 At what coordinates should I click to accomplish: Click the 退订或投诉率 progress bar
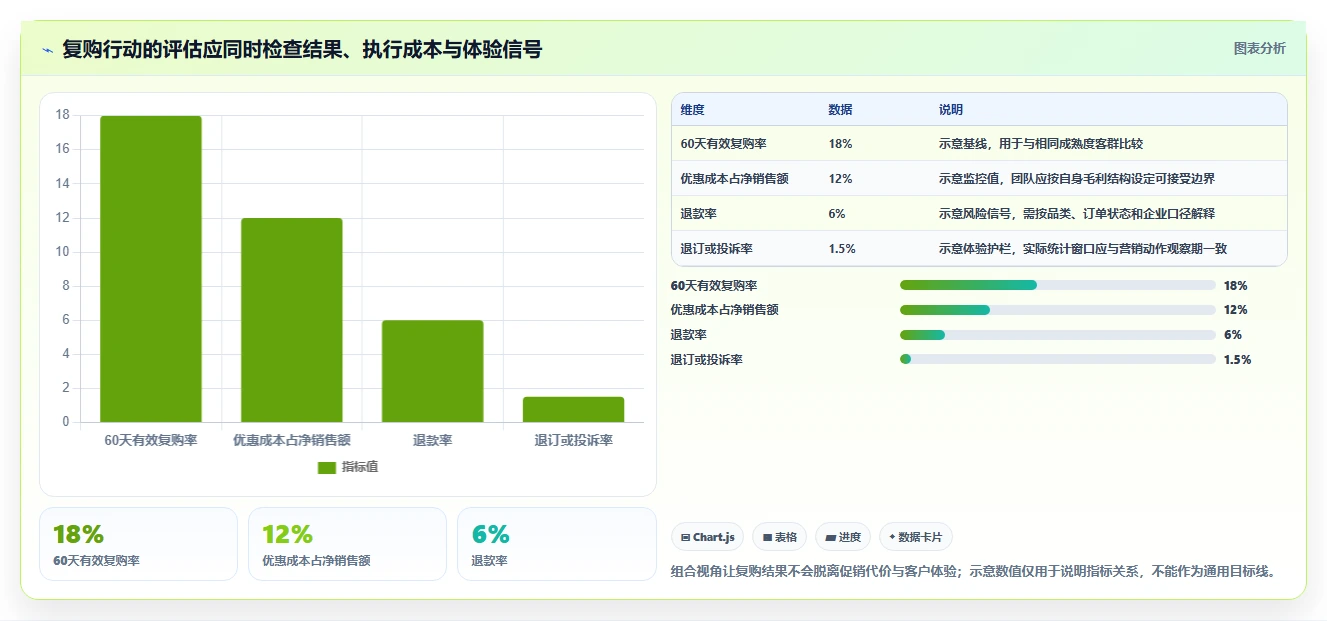(x=1057, y=359)
